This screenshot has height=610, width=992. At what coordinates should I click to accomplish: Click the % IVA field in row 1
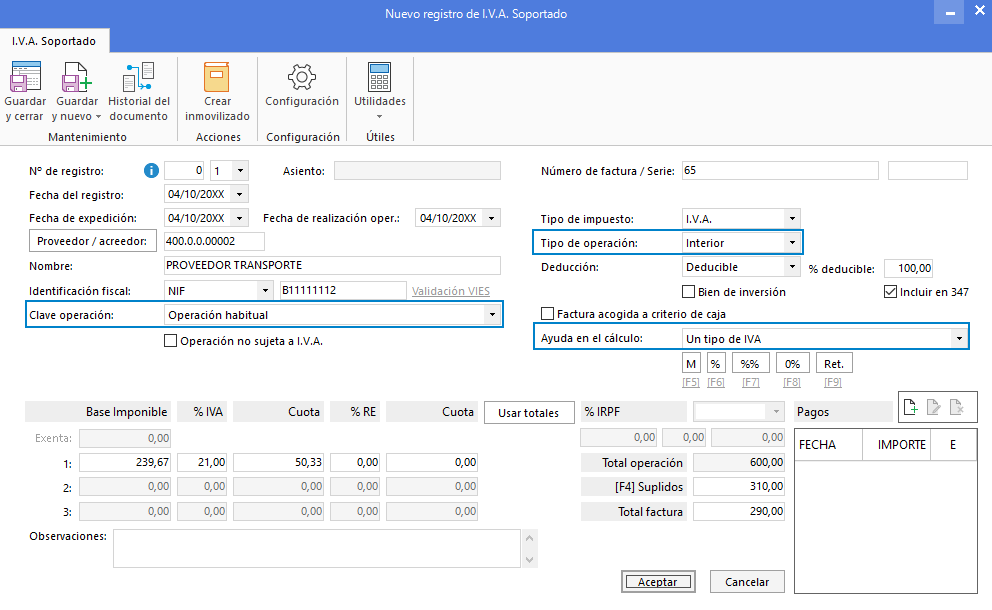click(x=202, y=463)
